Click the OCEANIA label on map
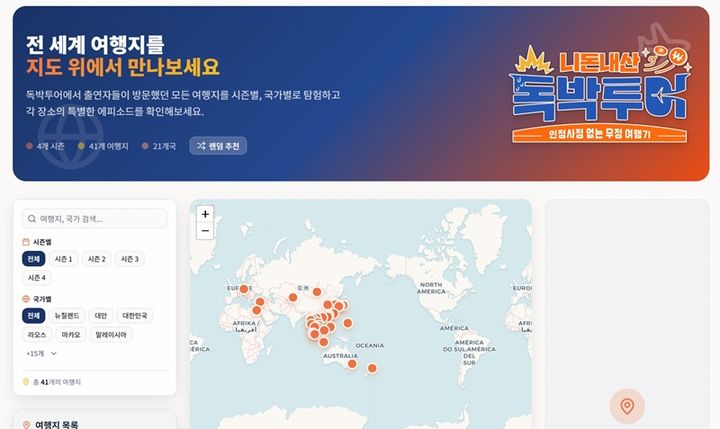Image resolution: width=720 pixels, height=429 pixels. [x=370, y=345]
